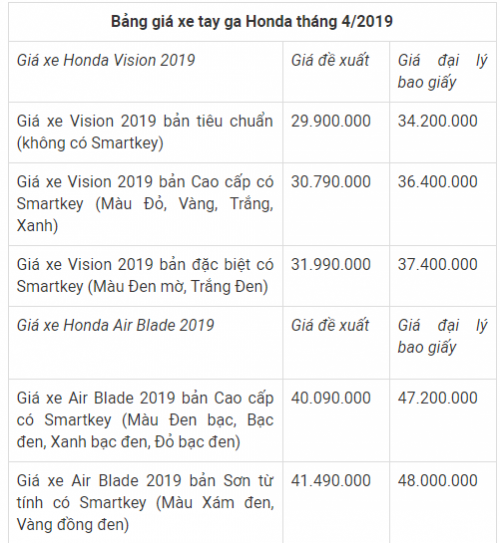This screenshot has width=500, height=543.
Task: Click the dealer price 36.400.000
Action: [x=437, y=181]
